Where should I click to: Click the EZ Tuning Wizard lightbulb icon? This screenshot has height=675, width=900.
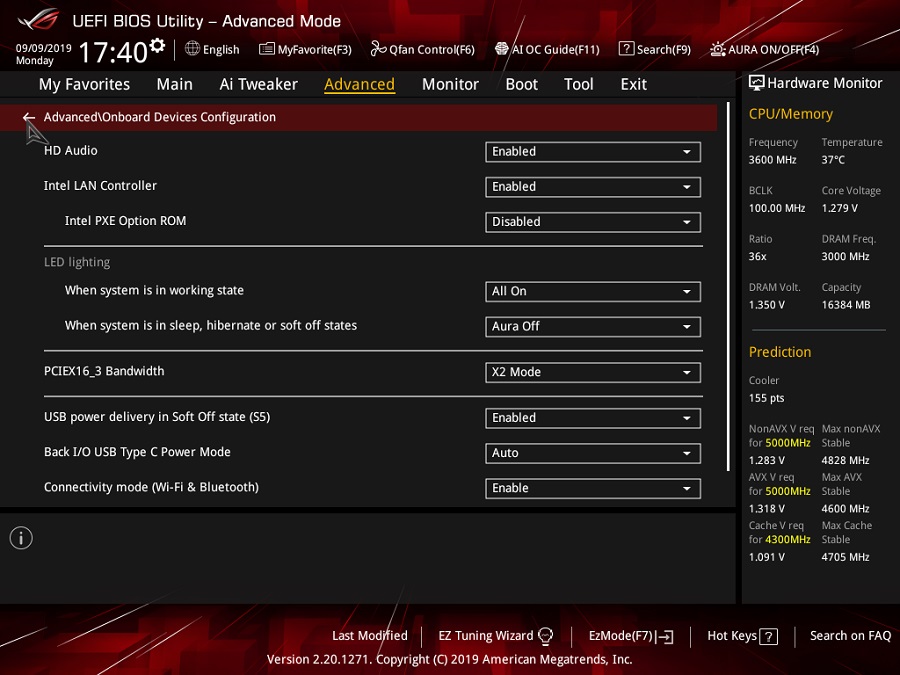545,636
